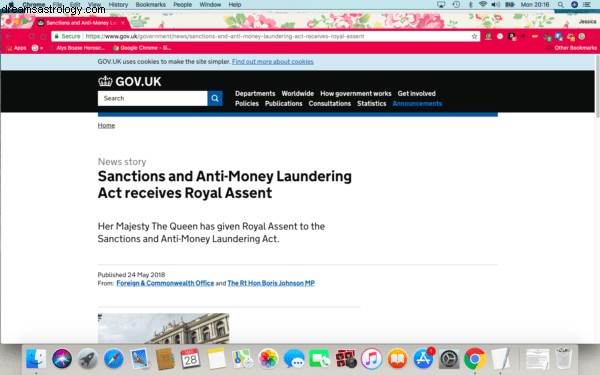Click the article building photo thumbnail

coord(163,328)
